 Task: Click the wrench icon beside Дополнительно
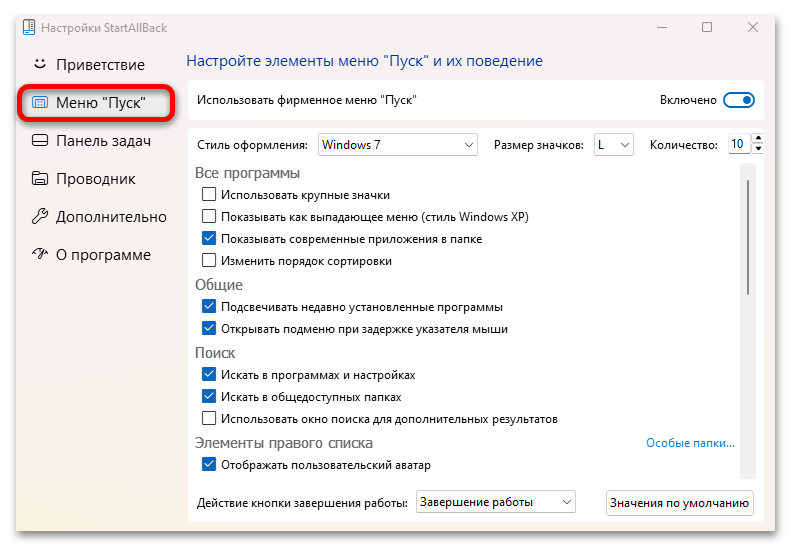[40, 216]
